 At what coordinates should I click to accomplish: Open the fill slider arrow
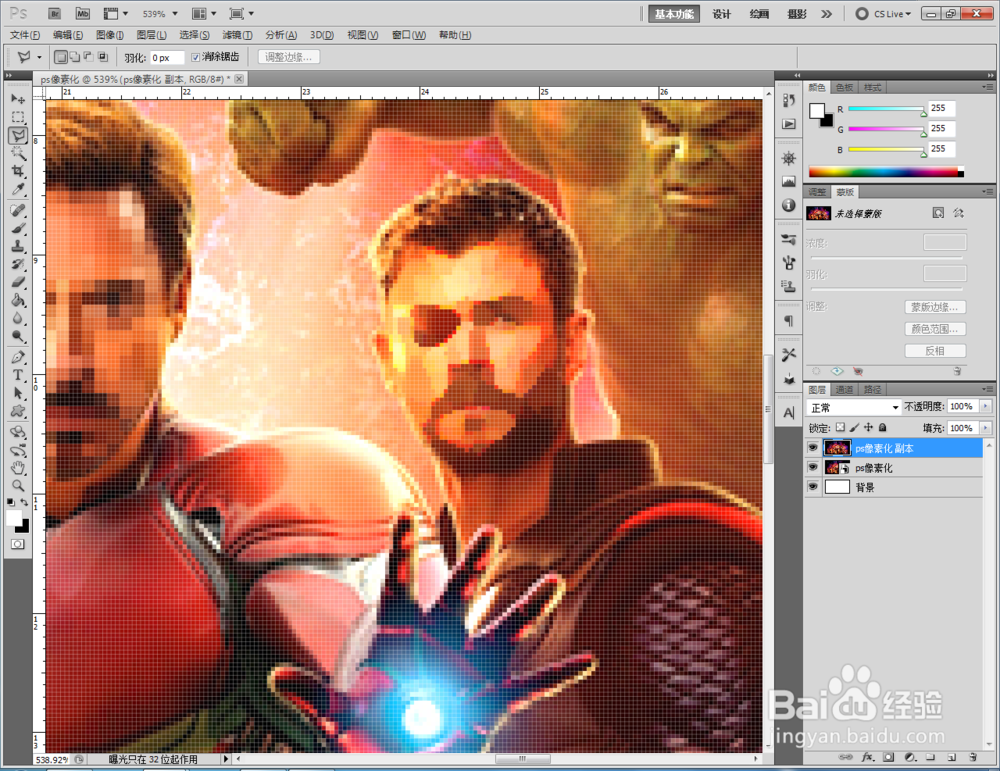pos(986,428)
